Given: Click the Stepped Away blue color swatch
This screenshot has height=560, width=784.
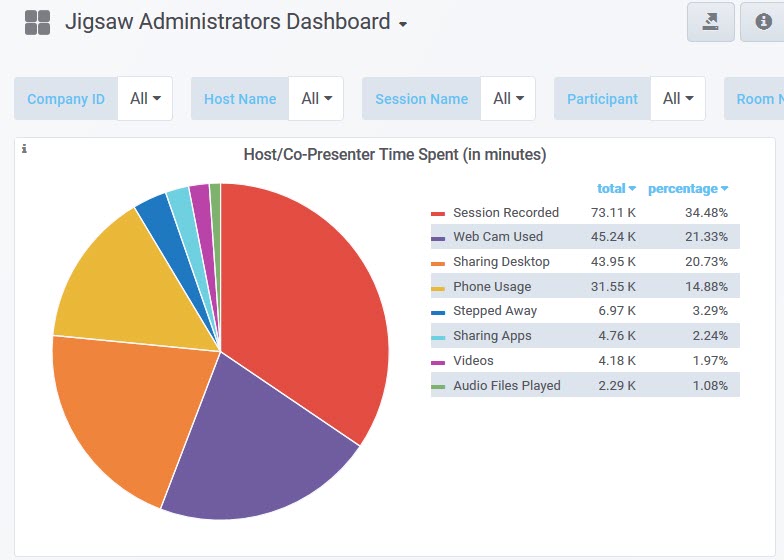Looking at the screenshot, I should [x=437, y=312].
